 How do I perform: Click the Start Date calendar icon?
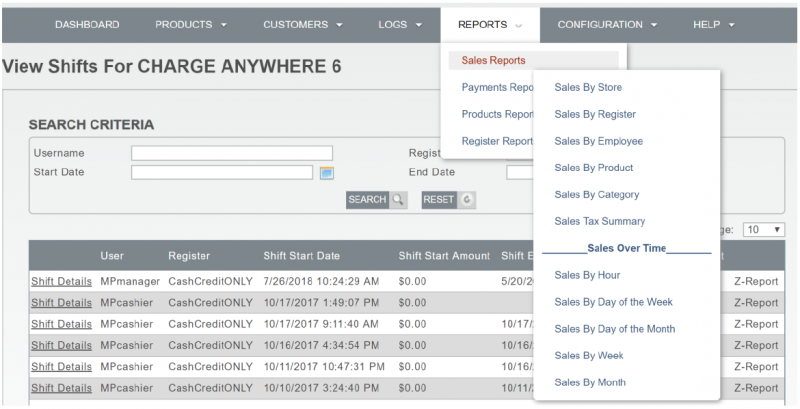(x=326, y=173)
